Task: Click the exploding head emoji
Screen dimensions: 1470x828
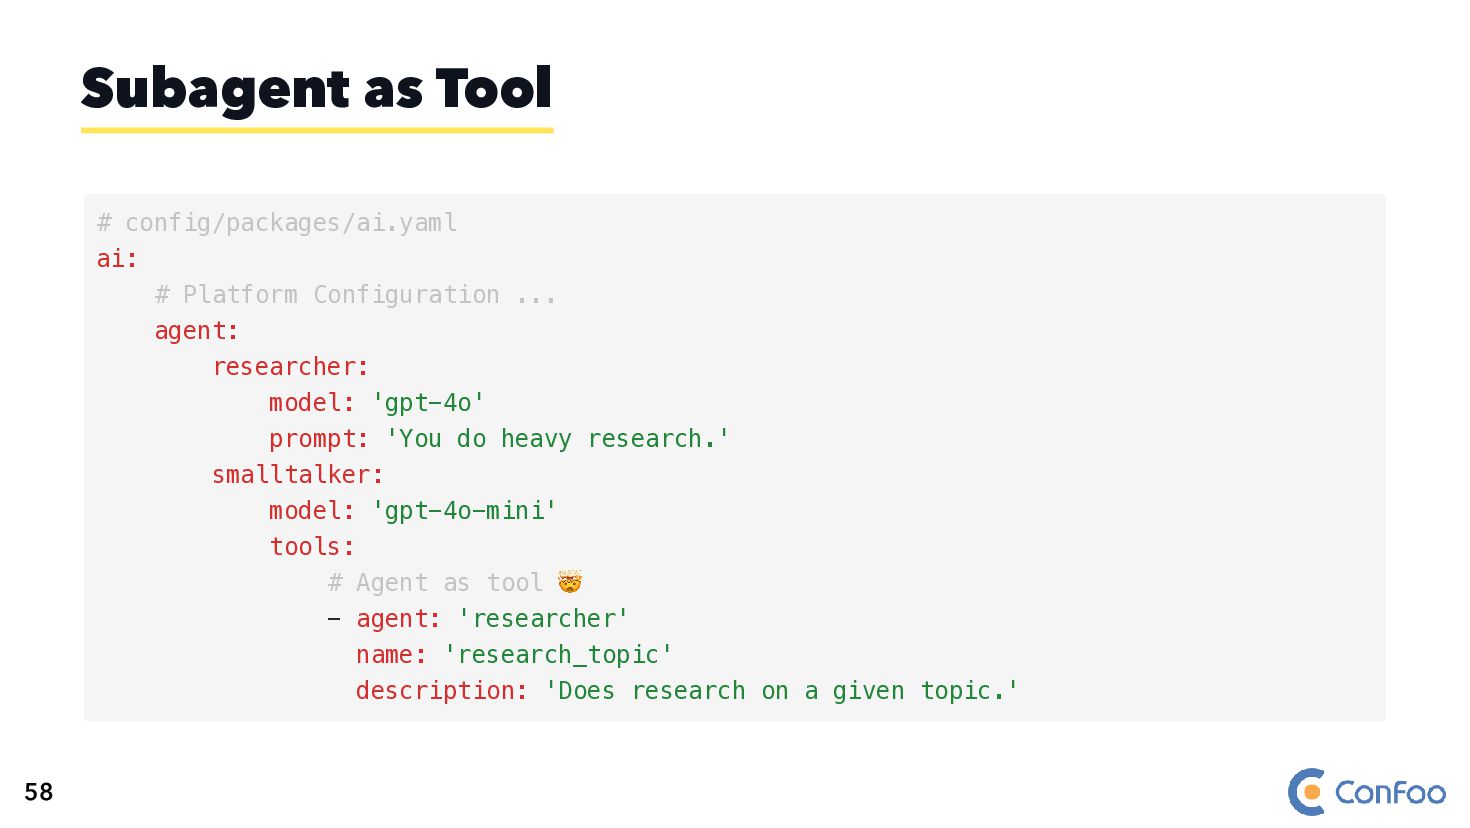Action: [x=570, y=582]
